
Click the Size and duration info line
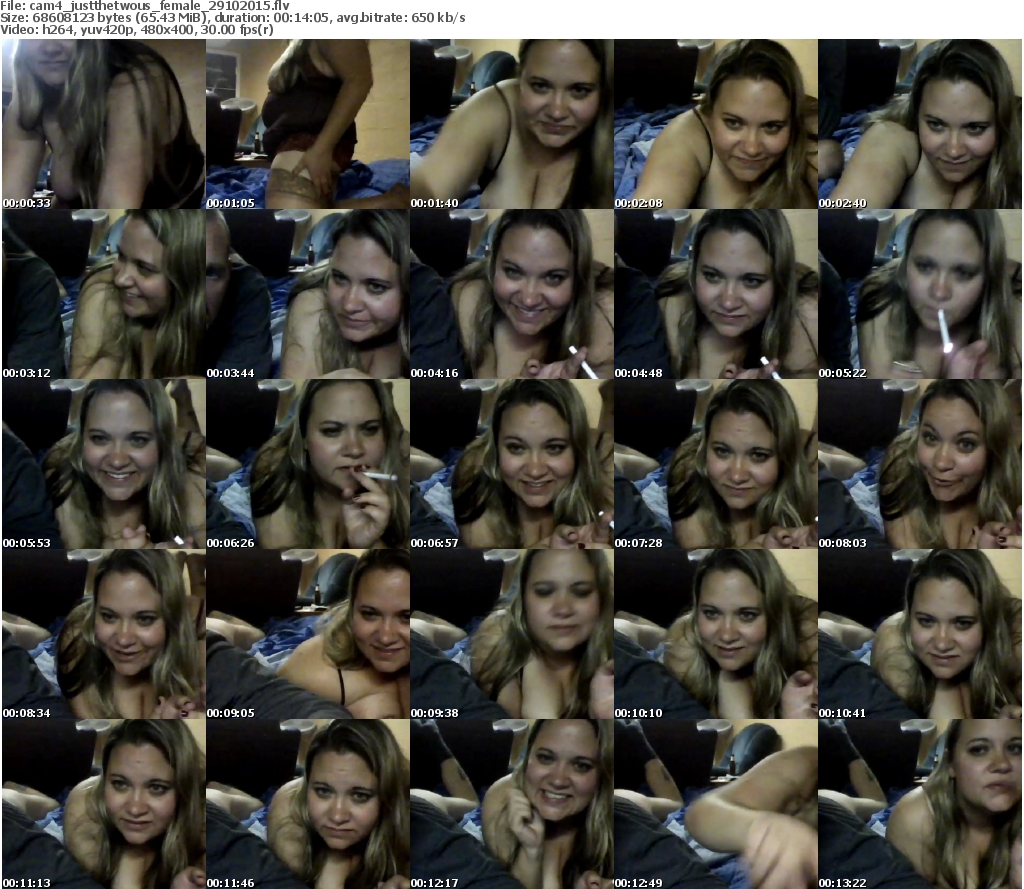[232, 18]
